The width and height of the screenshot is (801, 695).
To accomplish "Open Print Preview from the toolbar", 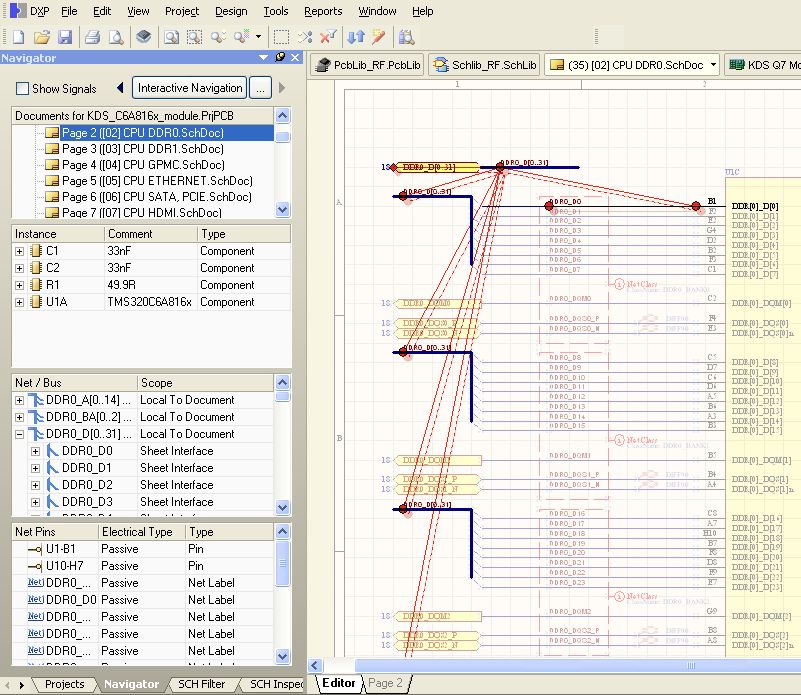I will coord(118,36).
